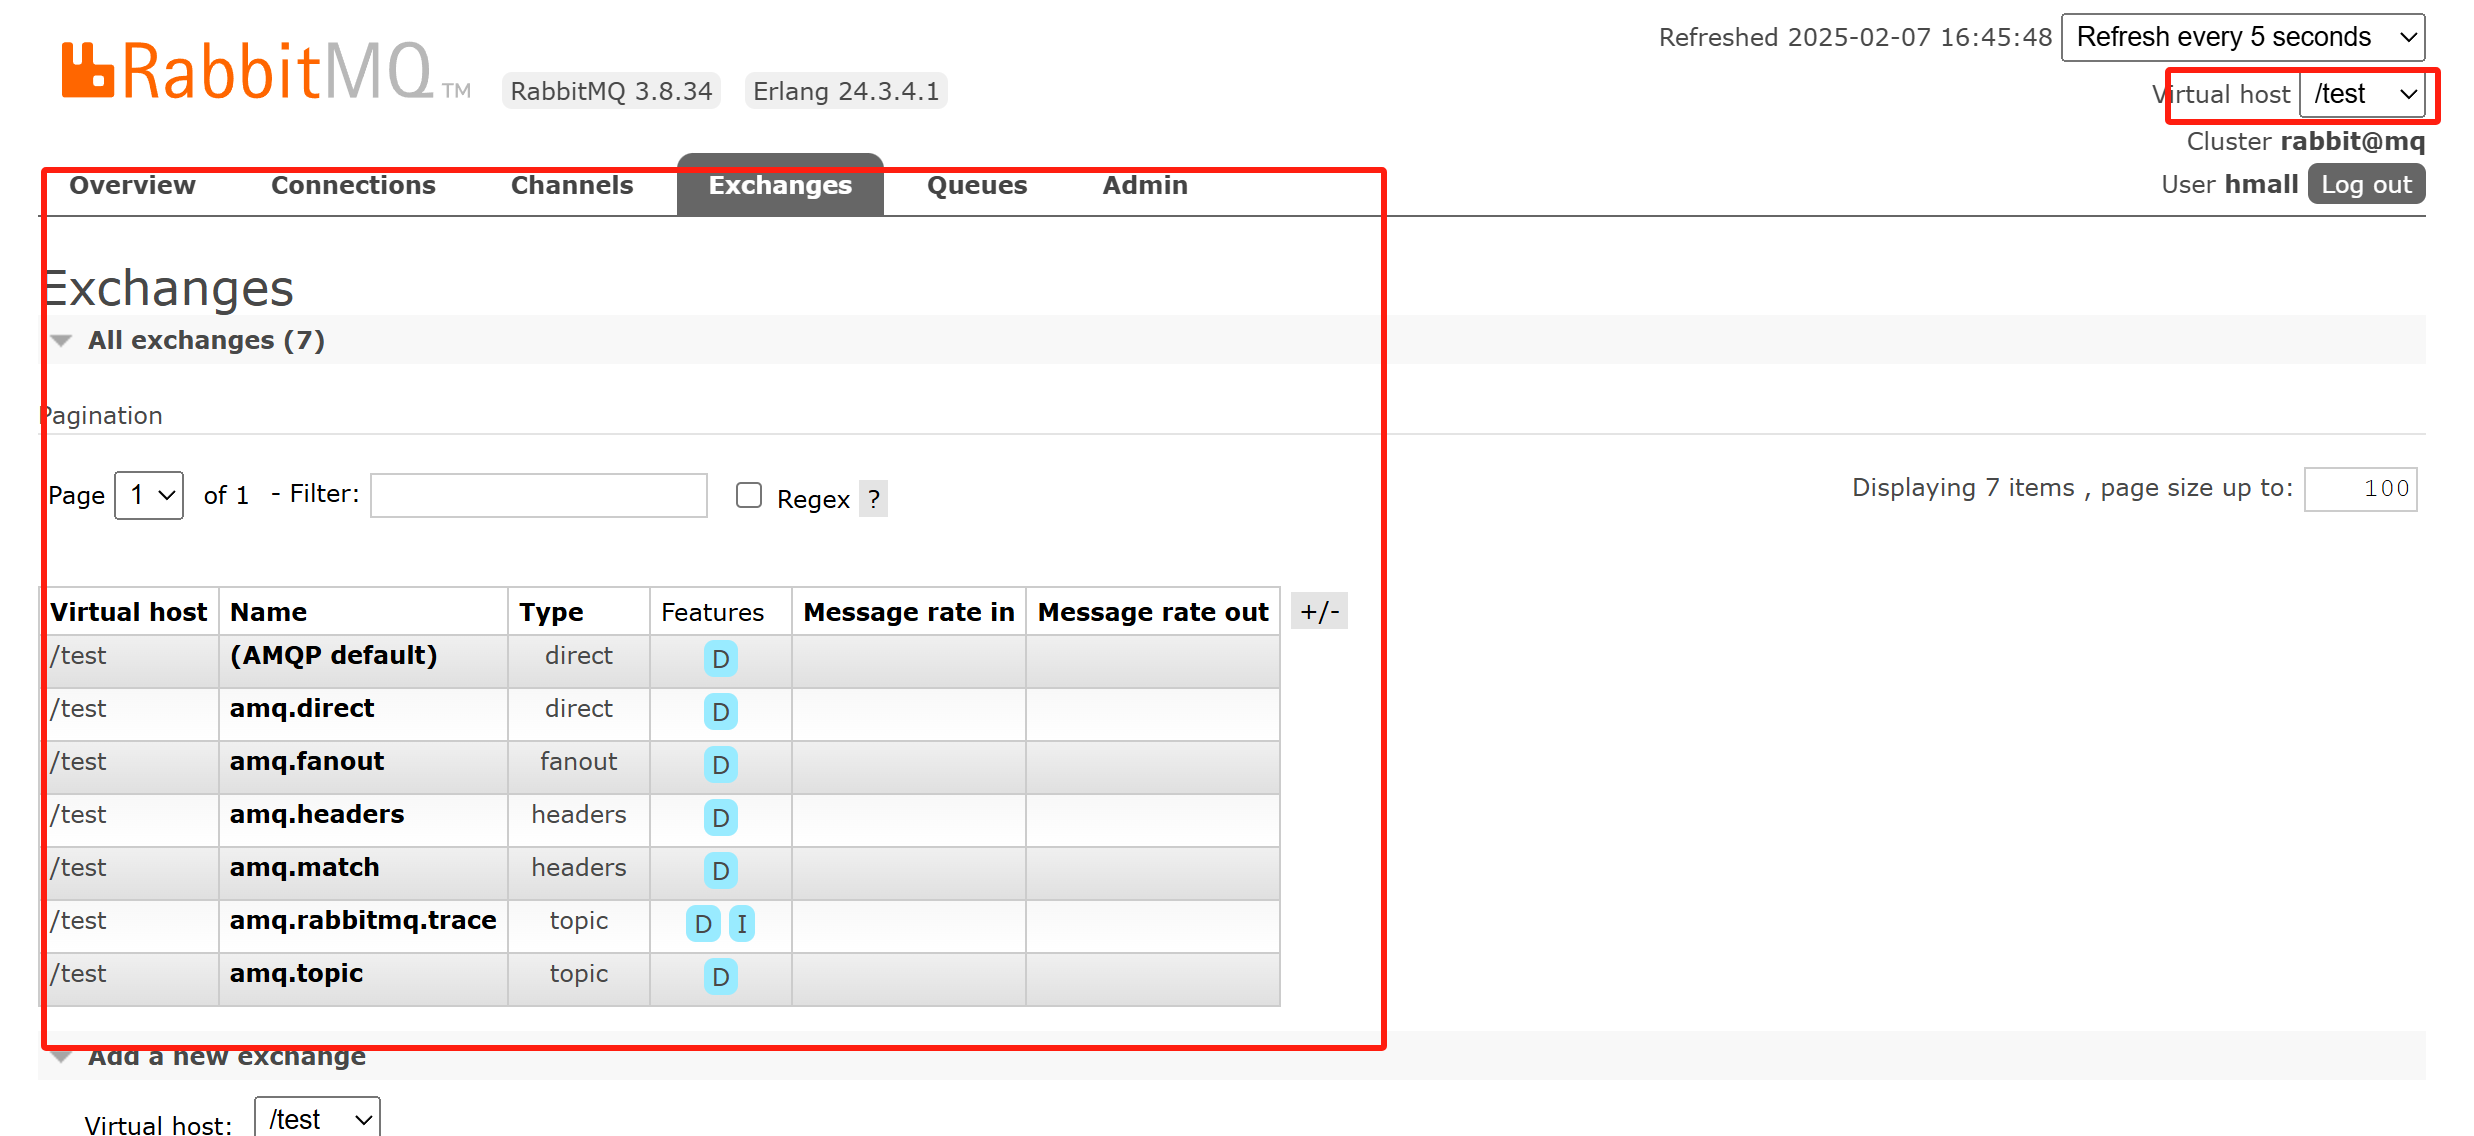Open the Page number dropdown

pyautogui.click(x=149, y=495)
